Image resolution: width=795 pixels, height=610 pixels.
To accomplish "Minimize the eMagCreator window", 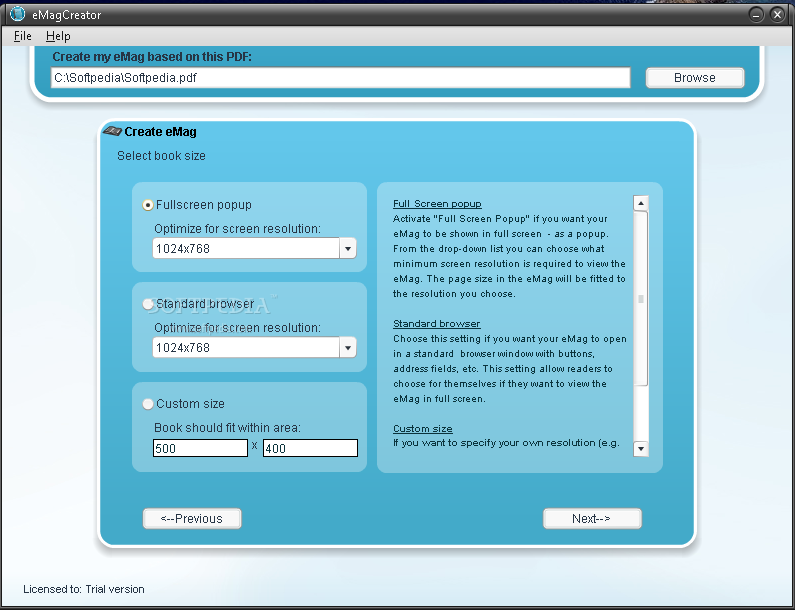I will coord(756,15).
